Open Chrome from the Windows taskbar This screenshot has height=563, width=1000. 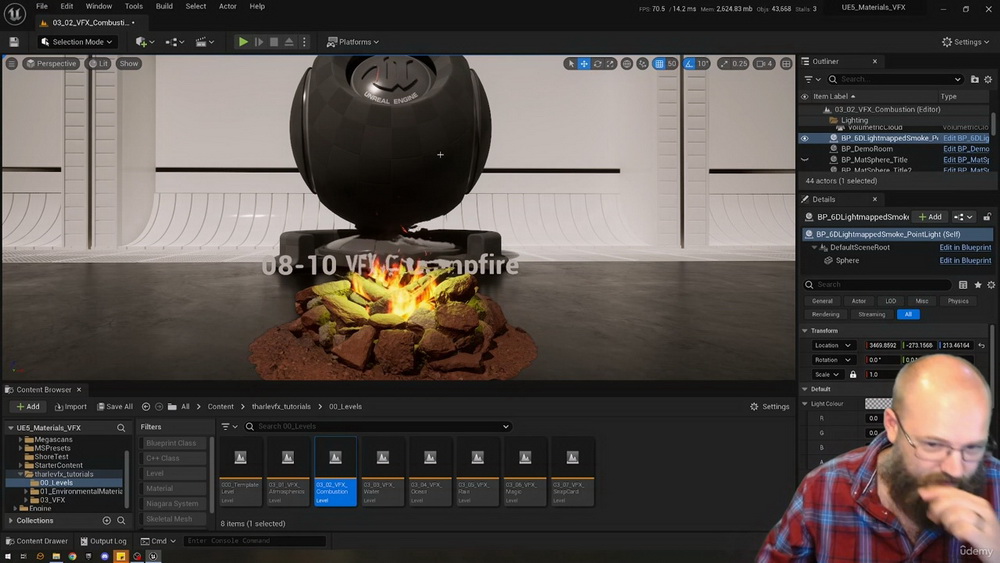click(x=72, y=557)
